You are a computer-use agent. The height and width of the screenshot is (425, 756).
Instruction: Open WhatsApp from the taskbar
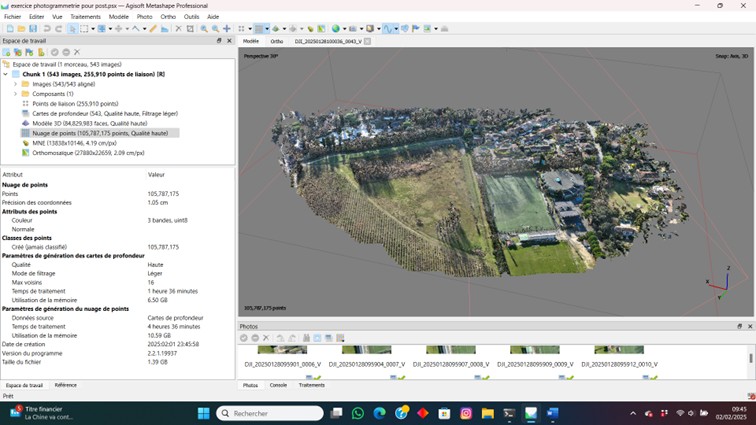(358, 413)
